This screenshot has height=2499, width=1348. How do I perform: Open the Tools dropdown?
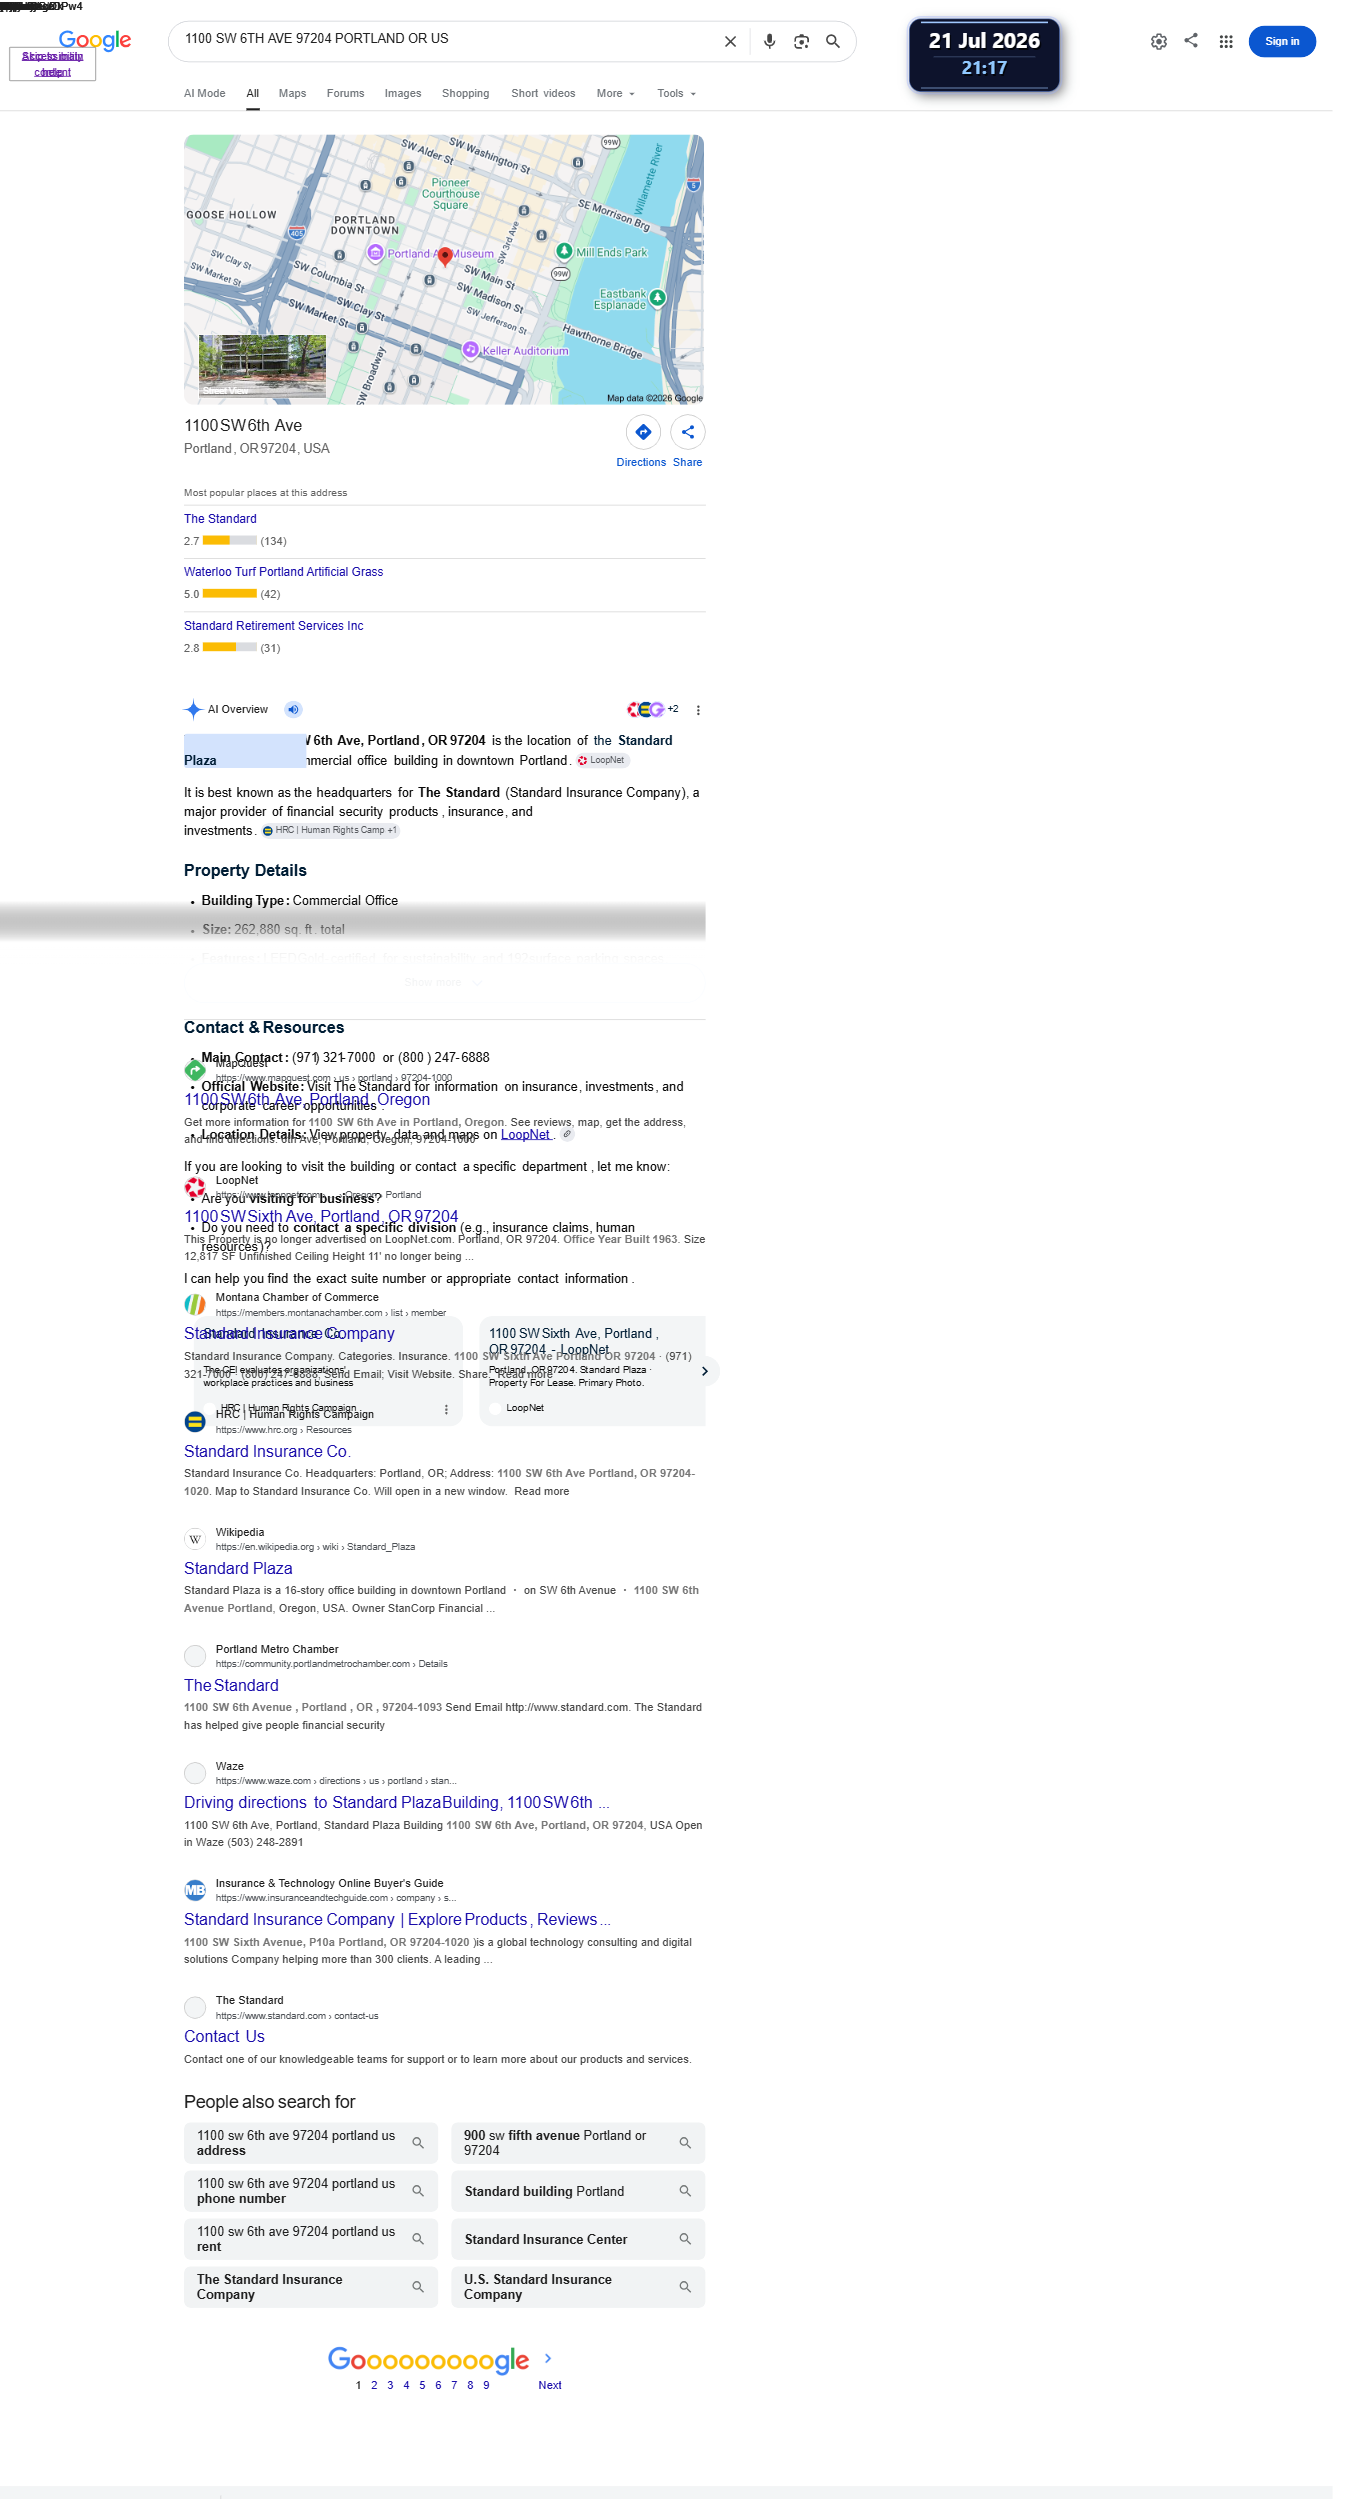point(676,94)
